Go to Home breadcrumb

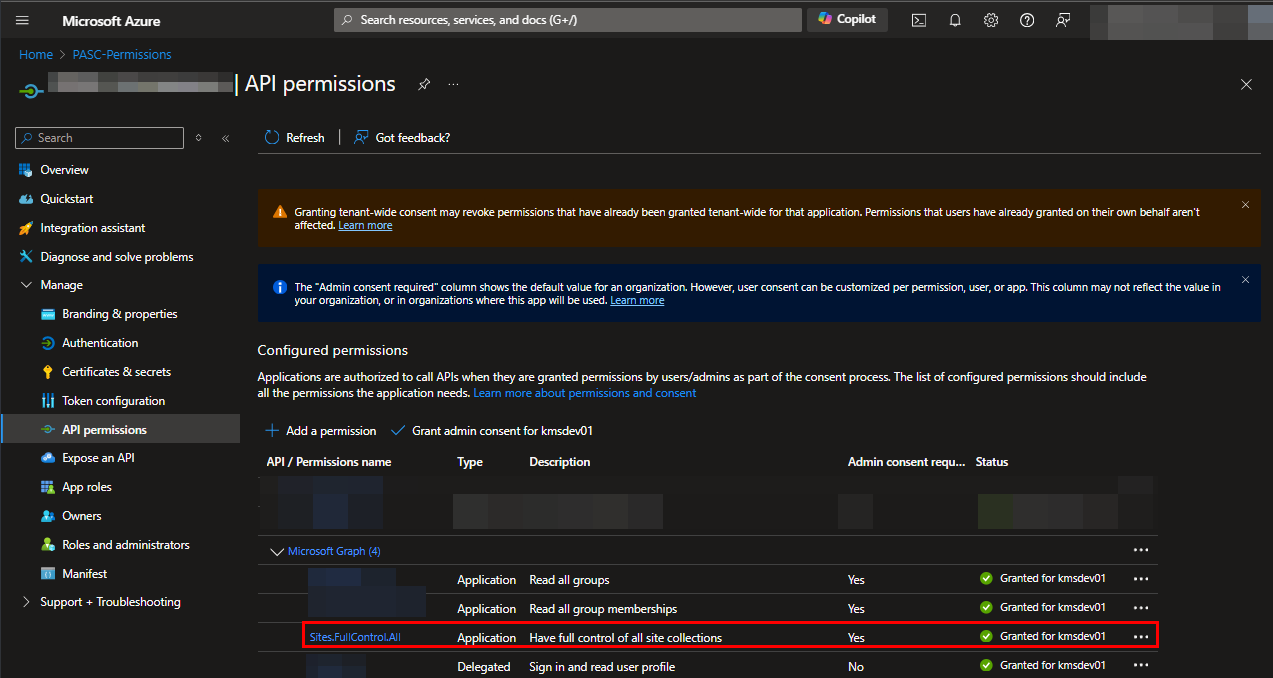click(x=36, y=55)
